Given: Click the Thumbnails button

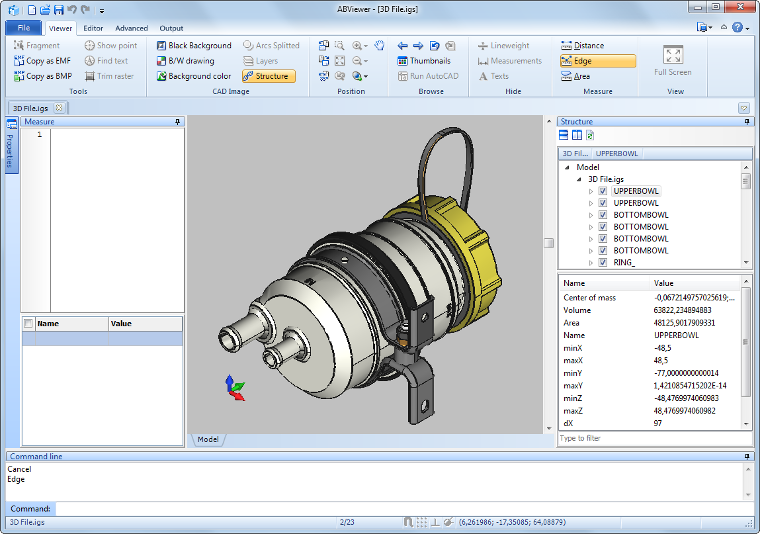Looking at the screenshot, I should pyautogui.click(x=424, y=61).
